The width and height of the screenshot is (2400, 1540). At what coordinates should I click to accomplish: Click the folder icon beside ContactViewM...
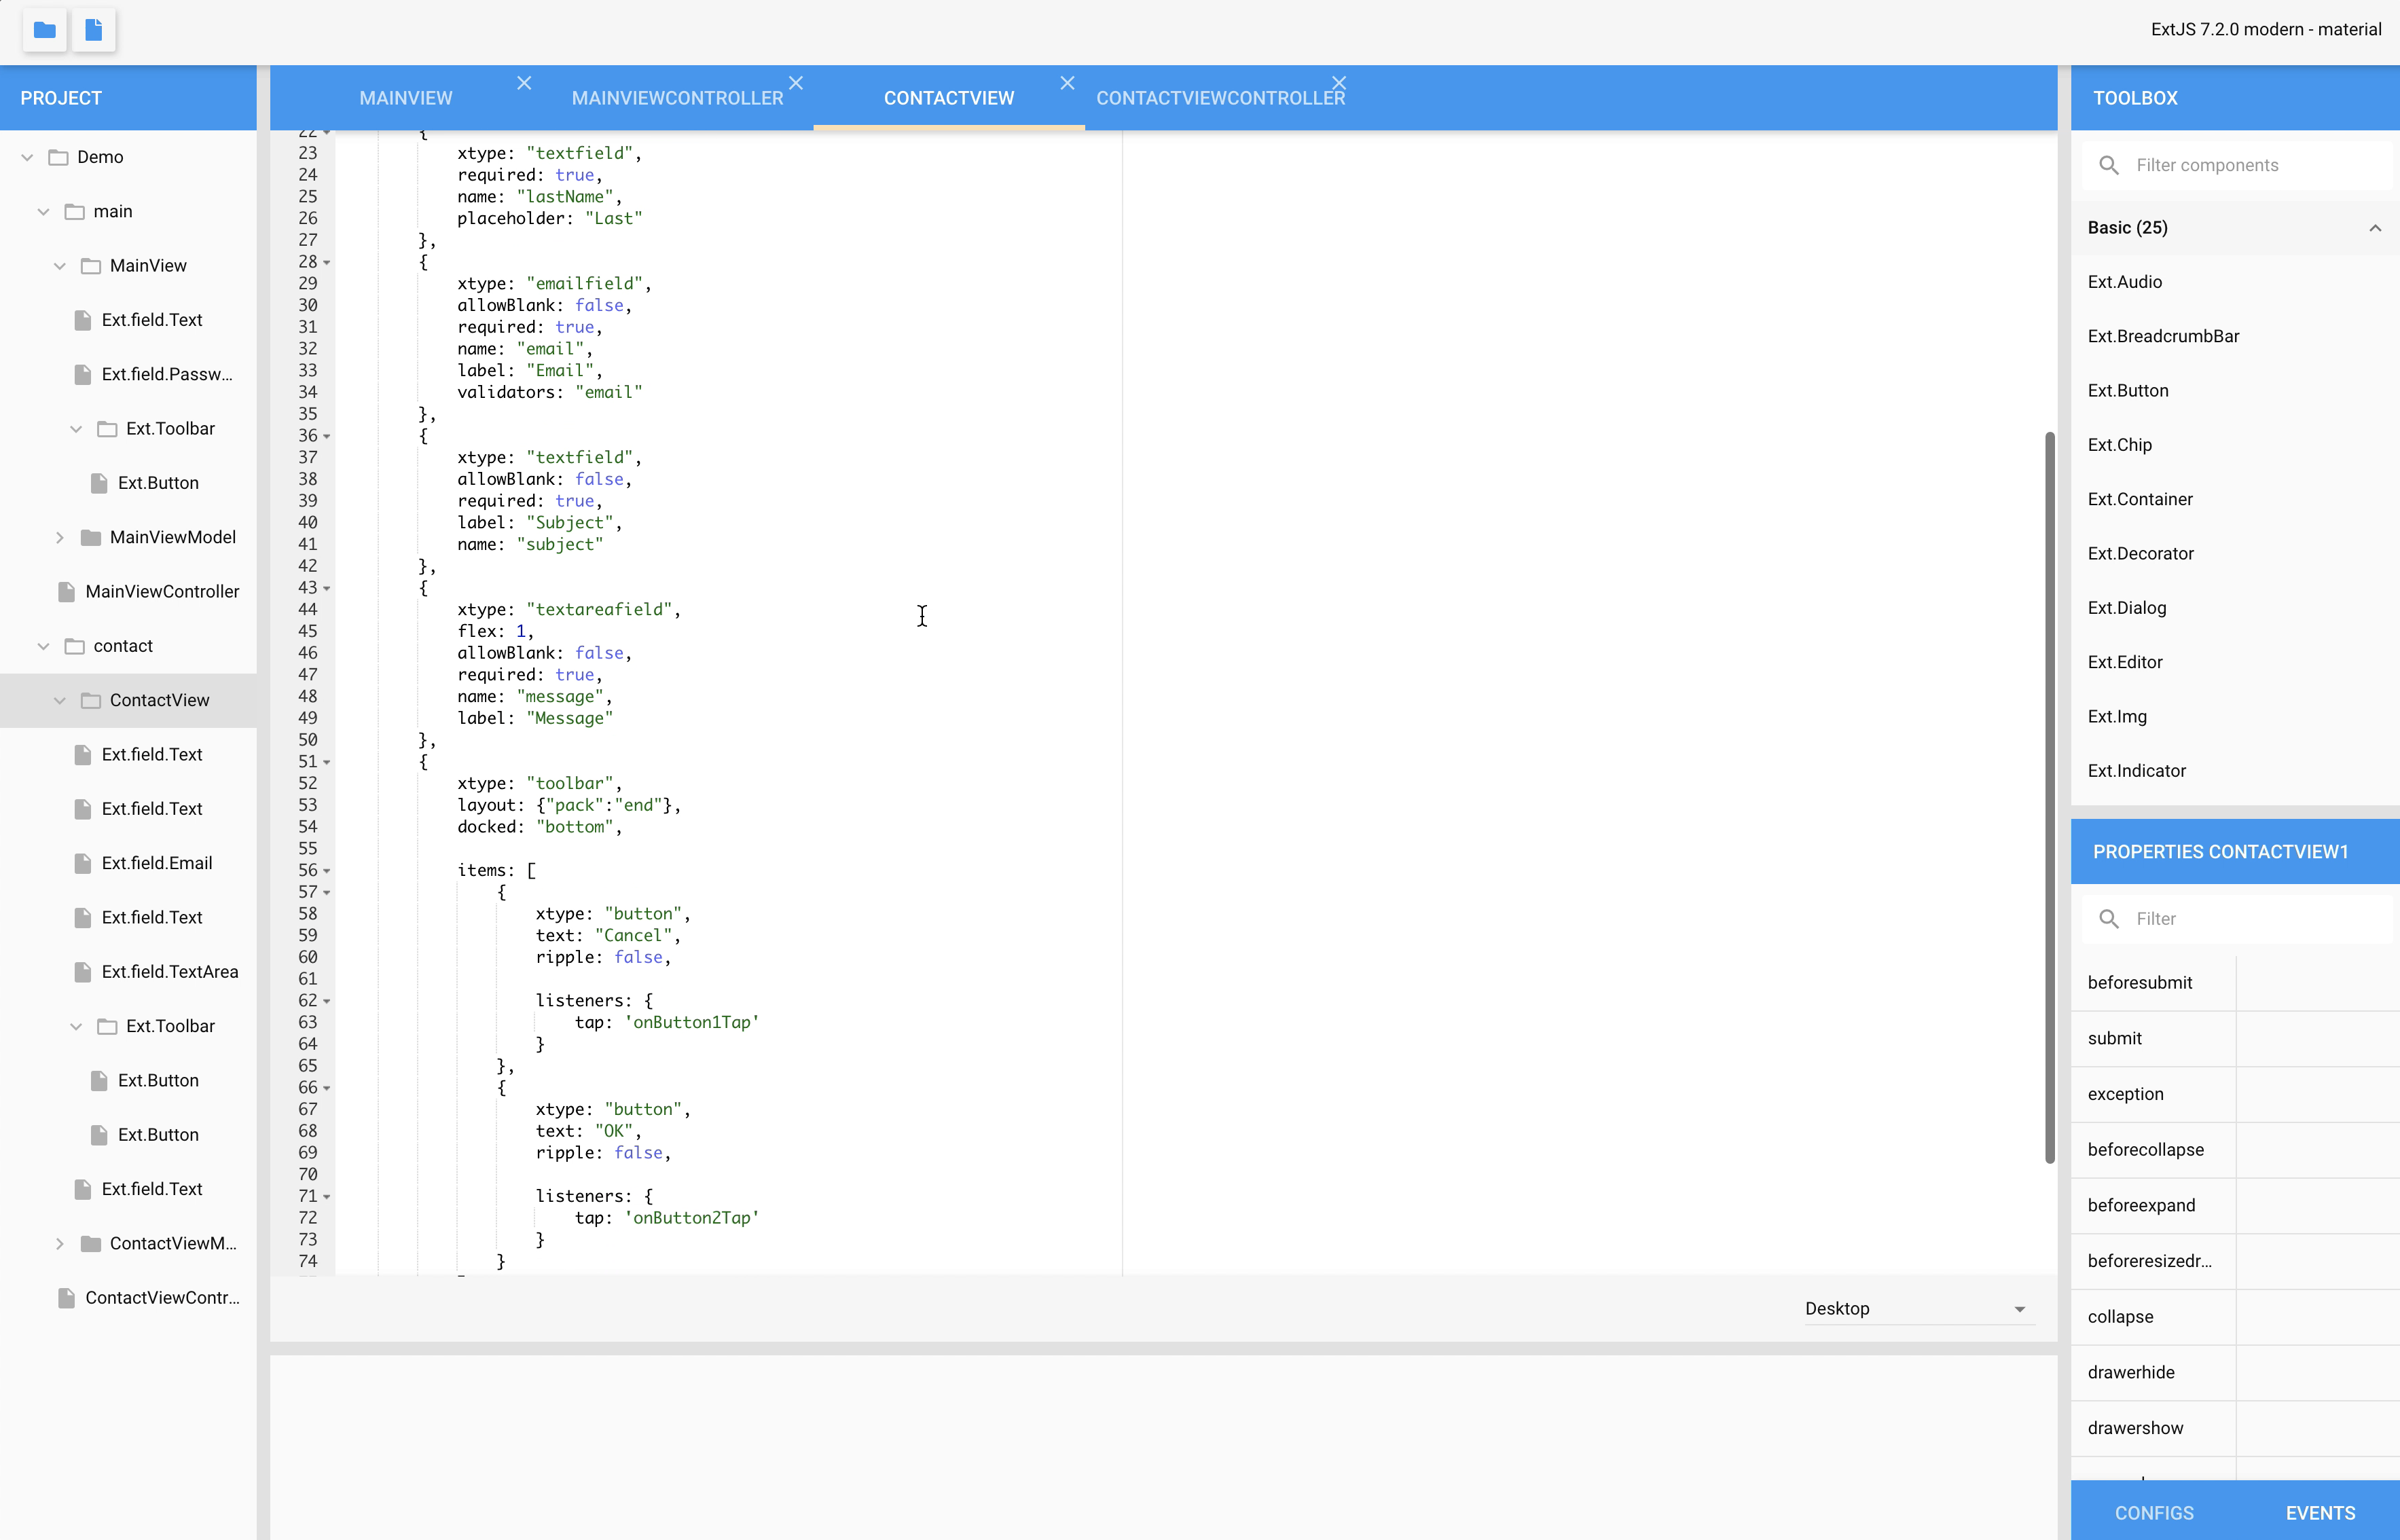(x=91, y=1243)
